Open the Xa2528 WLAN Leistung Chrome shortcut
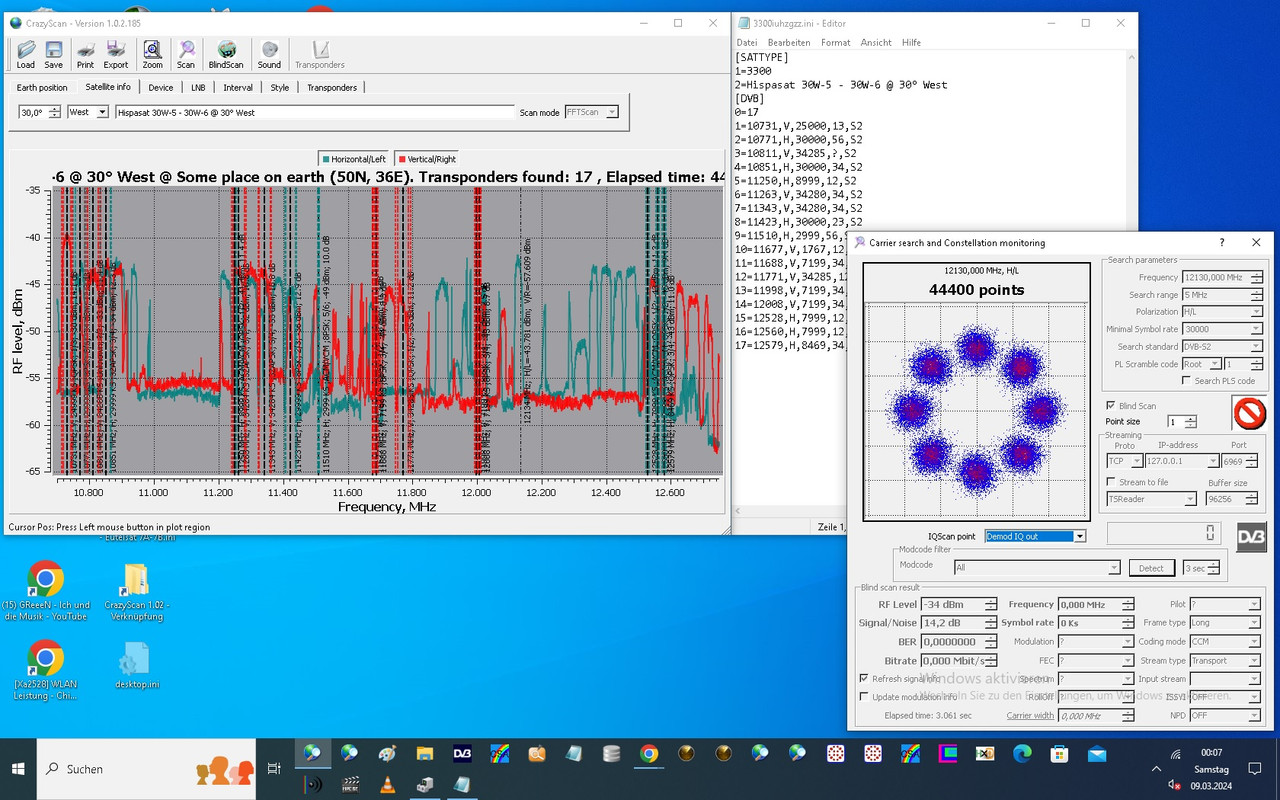Screen dimensions: 1280x800 (x=46, y=670)
